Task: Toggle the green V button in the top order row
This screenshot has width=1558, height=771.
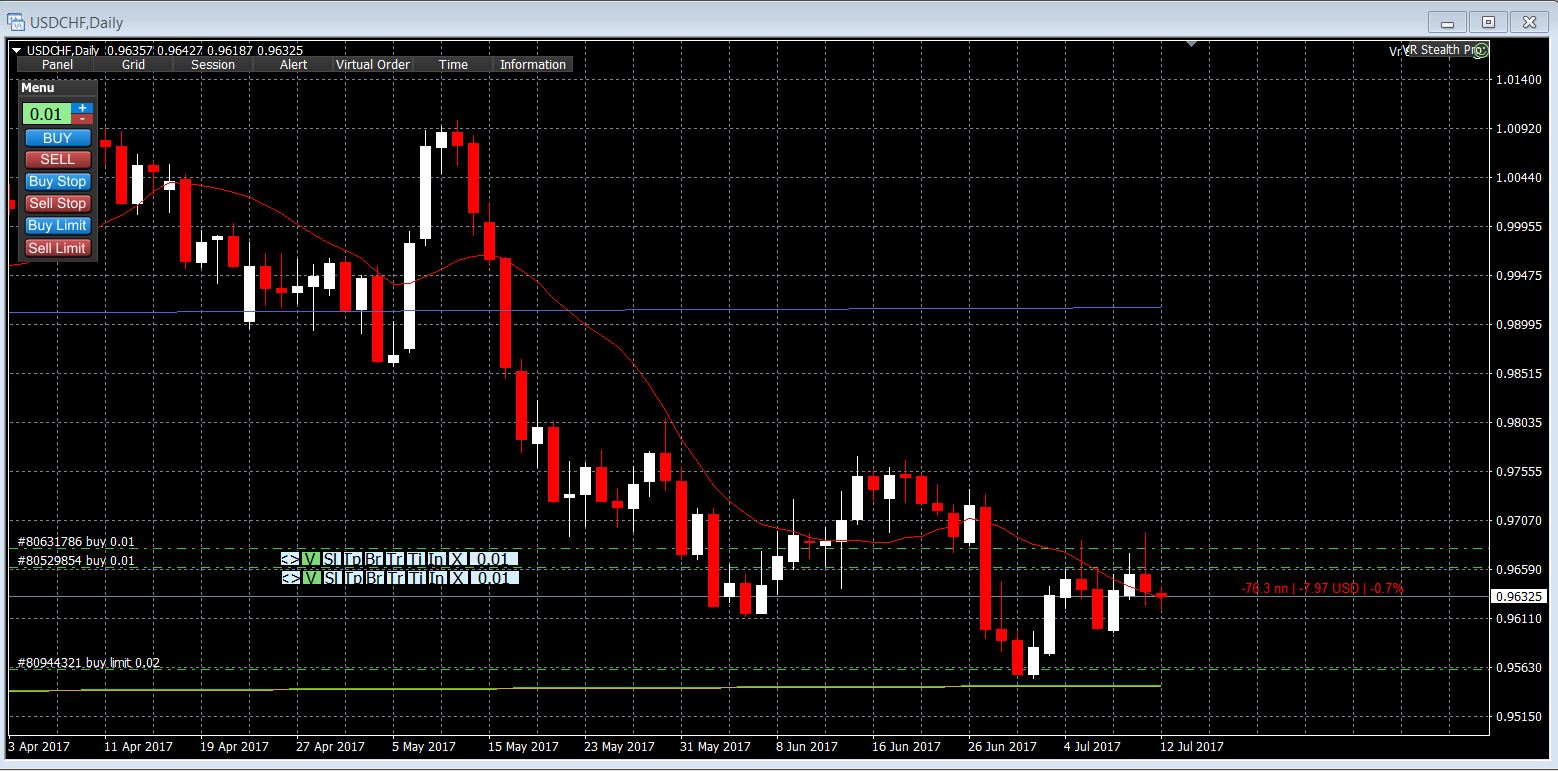Action: click(x=310, y=559)
